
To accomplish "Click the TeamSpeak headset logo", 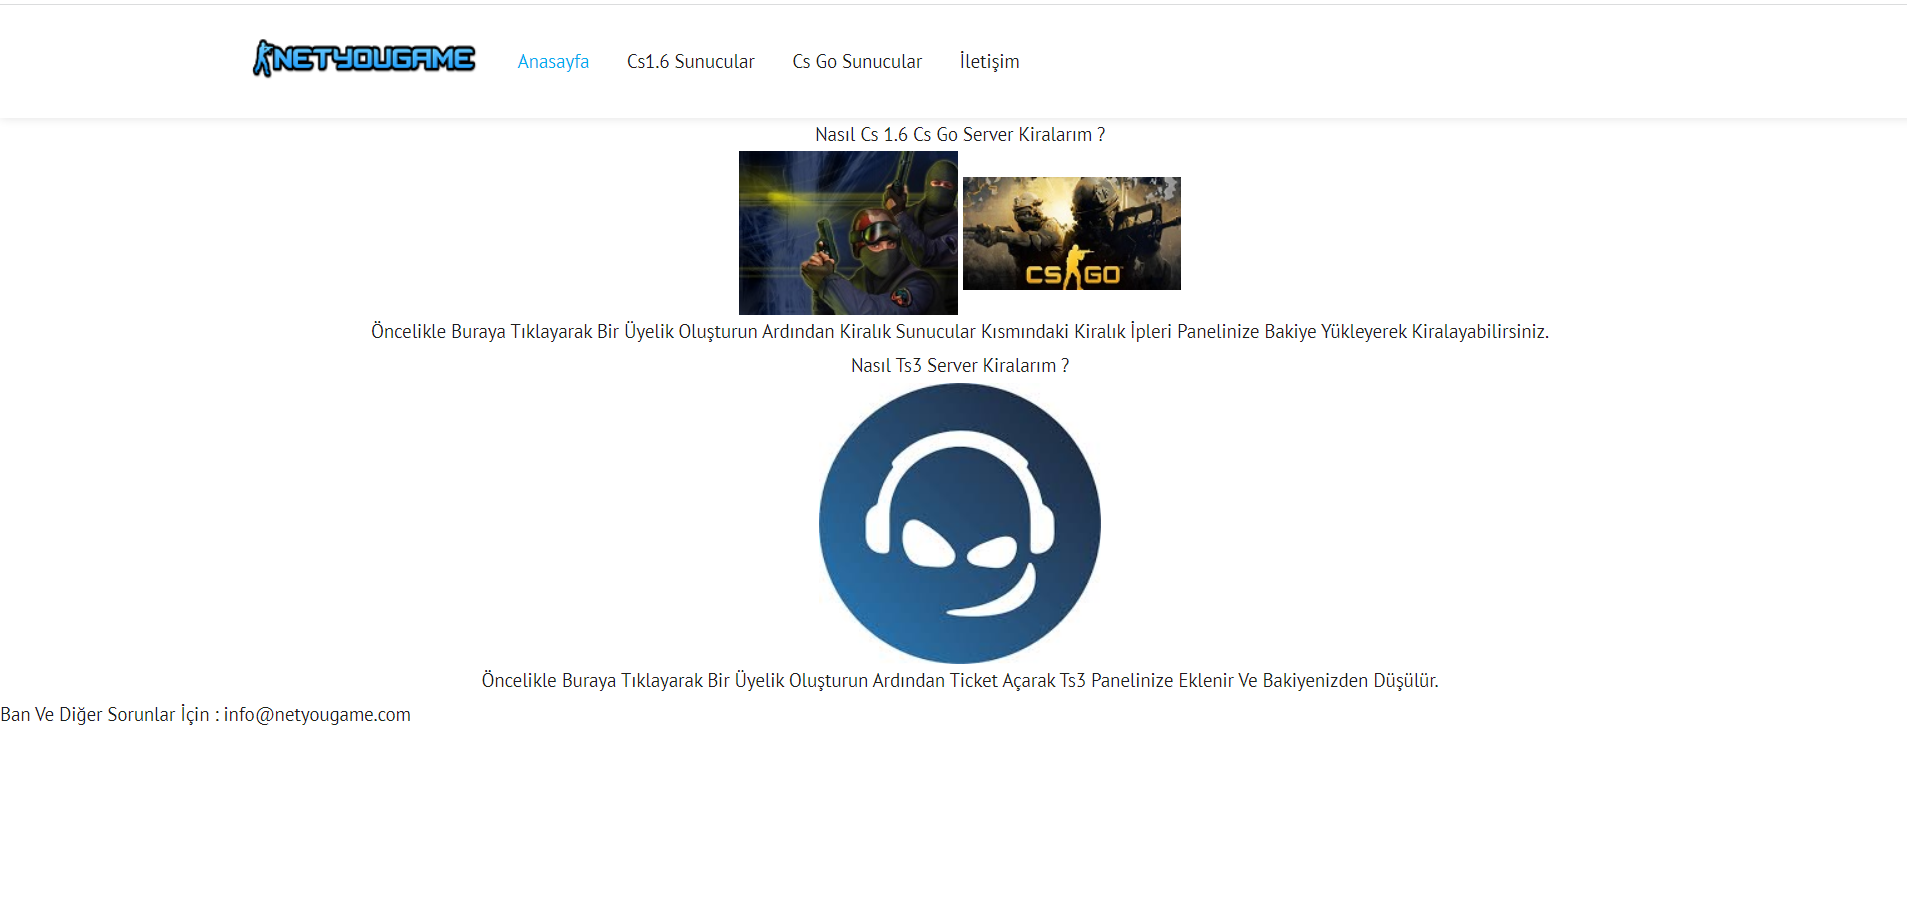I will coord(960,523).
